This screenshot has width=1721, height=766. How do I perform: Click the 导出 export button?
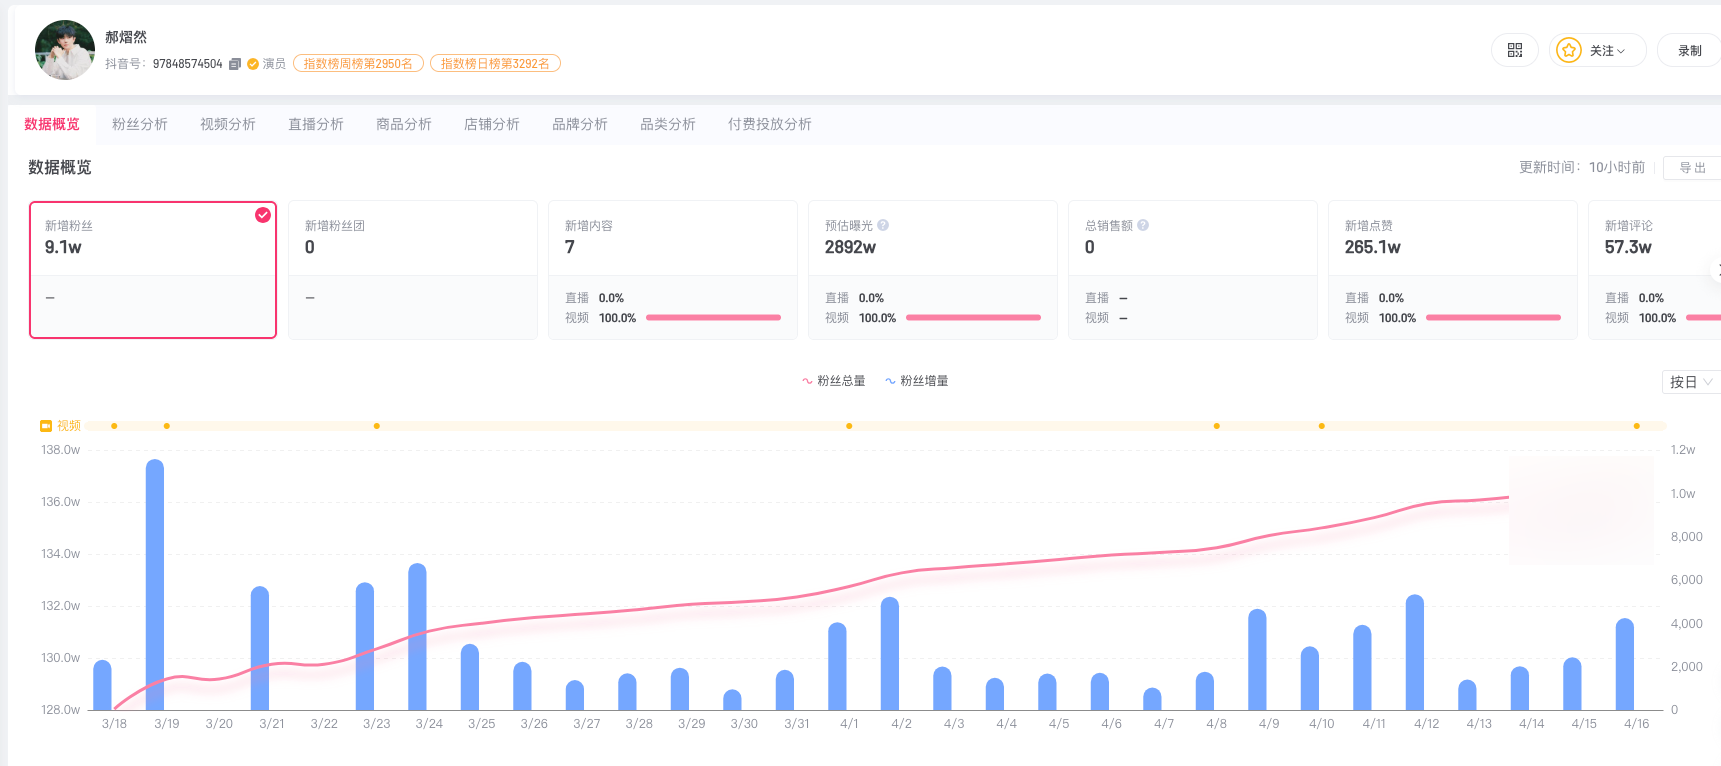pos(1692,168)
